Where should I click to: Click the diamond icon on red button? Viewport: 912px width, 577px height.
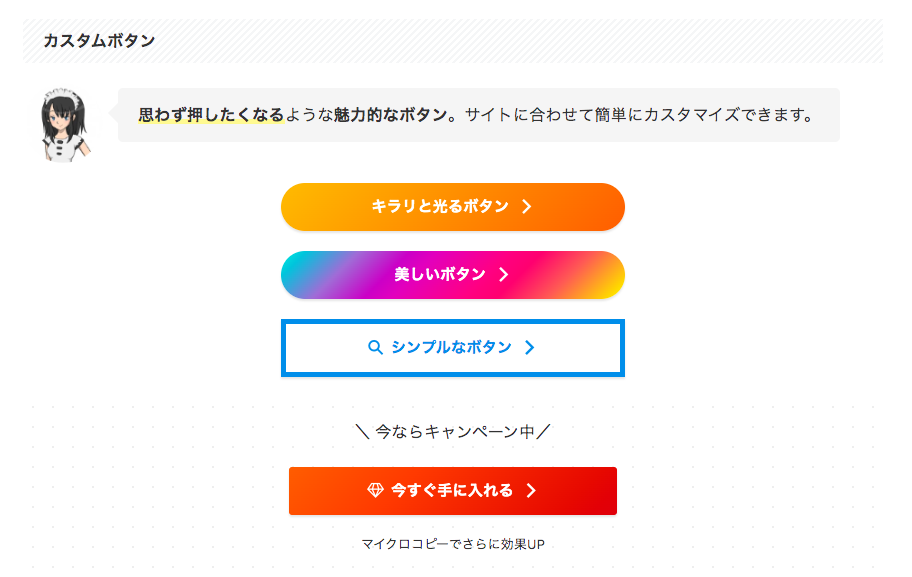click(x=375, y=490)
